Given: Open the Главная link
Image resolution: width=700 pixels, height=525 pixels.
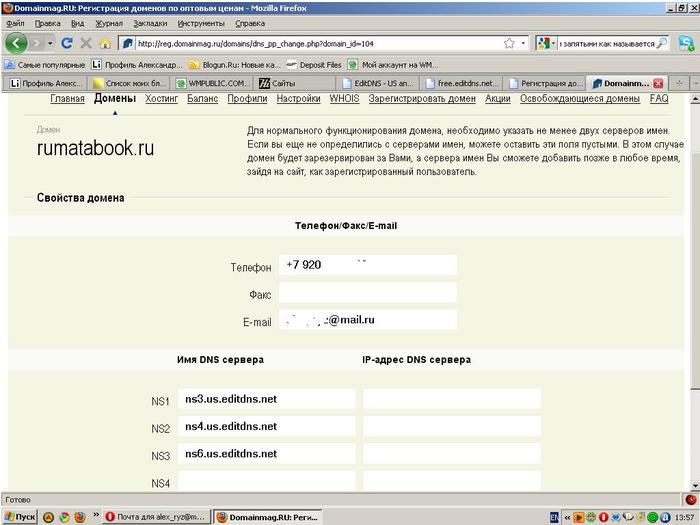Looking at the screenshot, I should (x=67, y=99).
